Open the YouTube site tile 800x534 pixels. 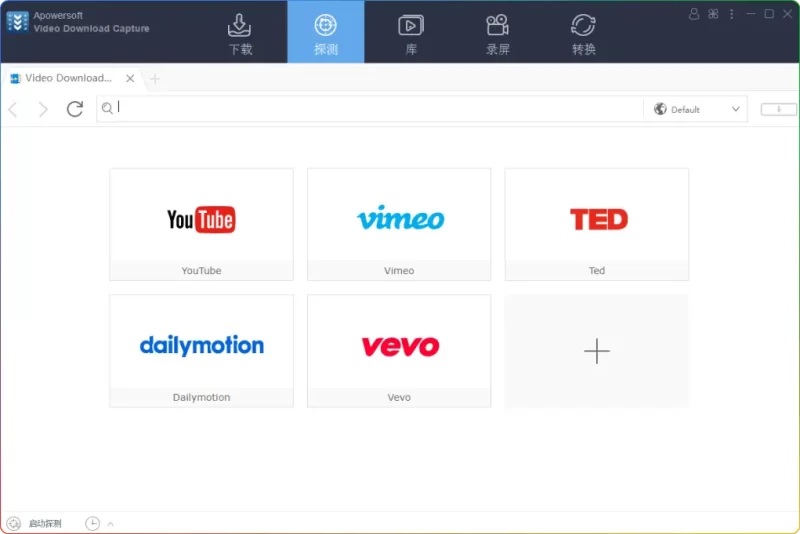click(x=201, y=224)
